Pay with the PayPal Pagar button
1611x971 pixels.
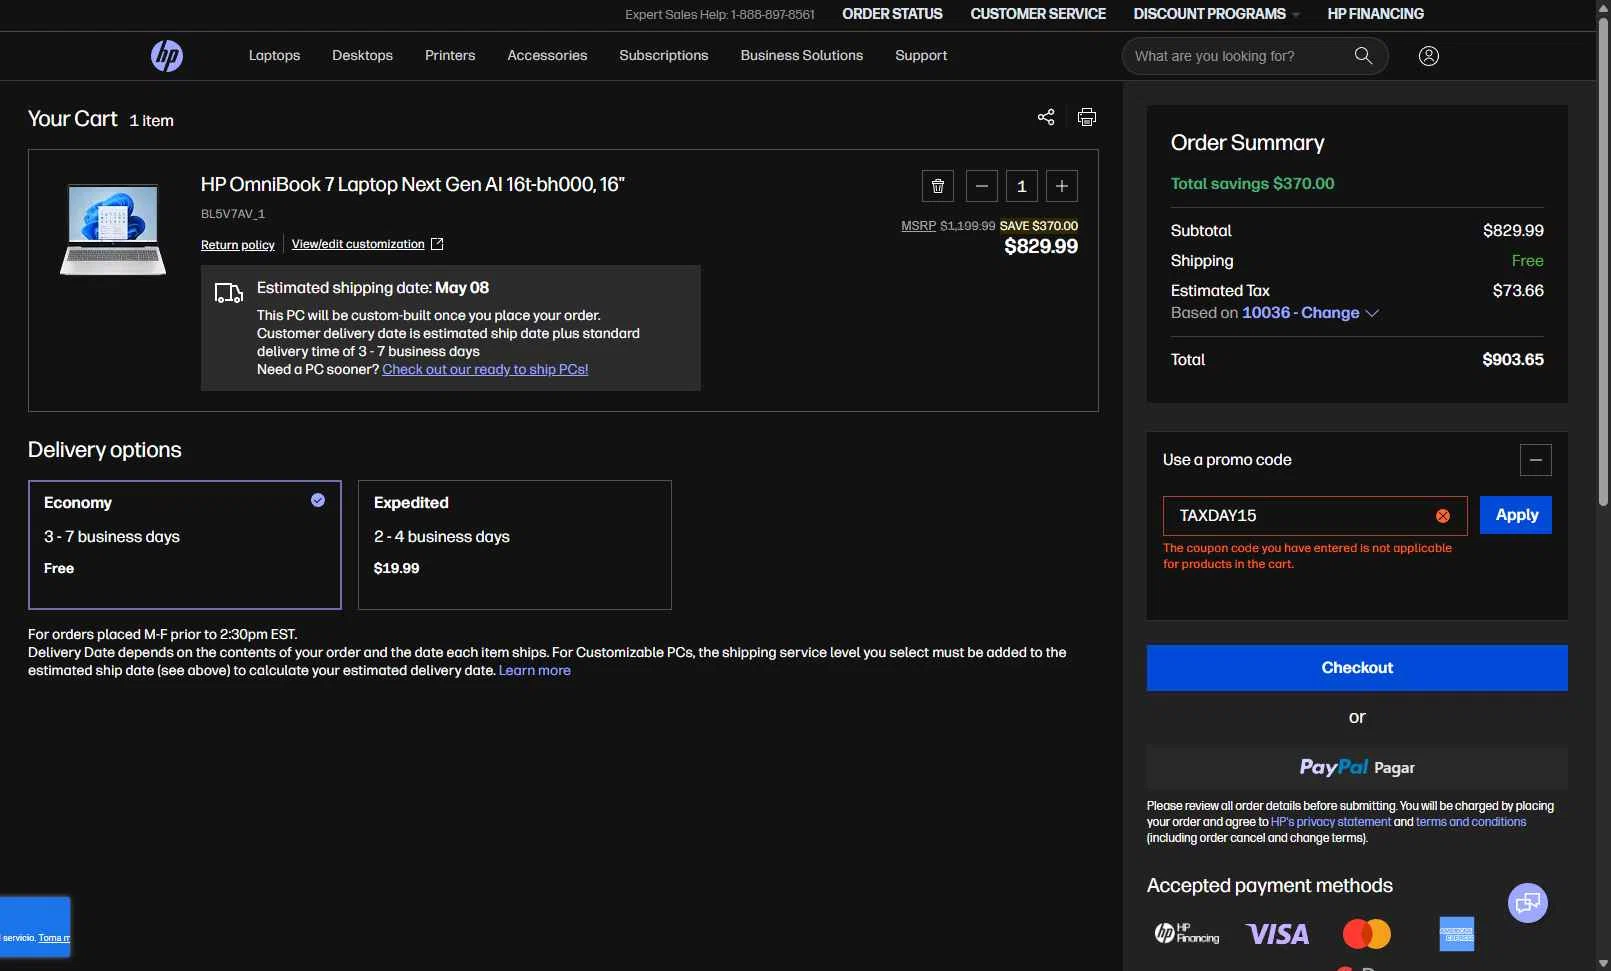[x=1357, y=768]
